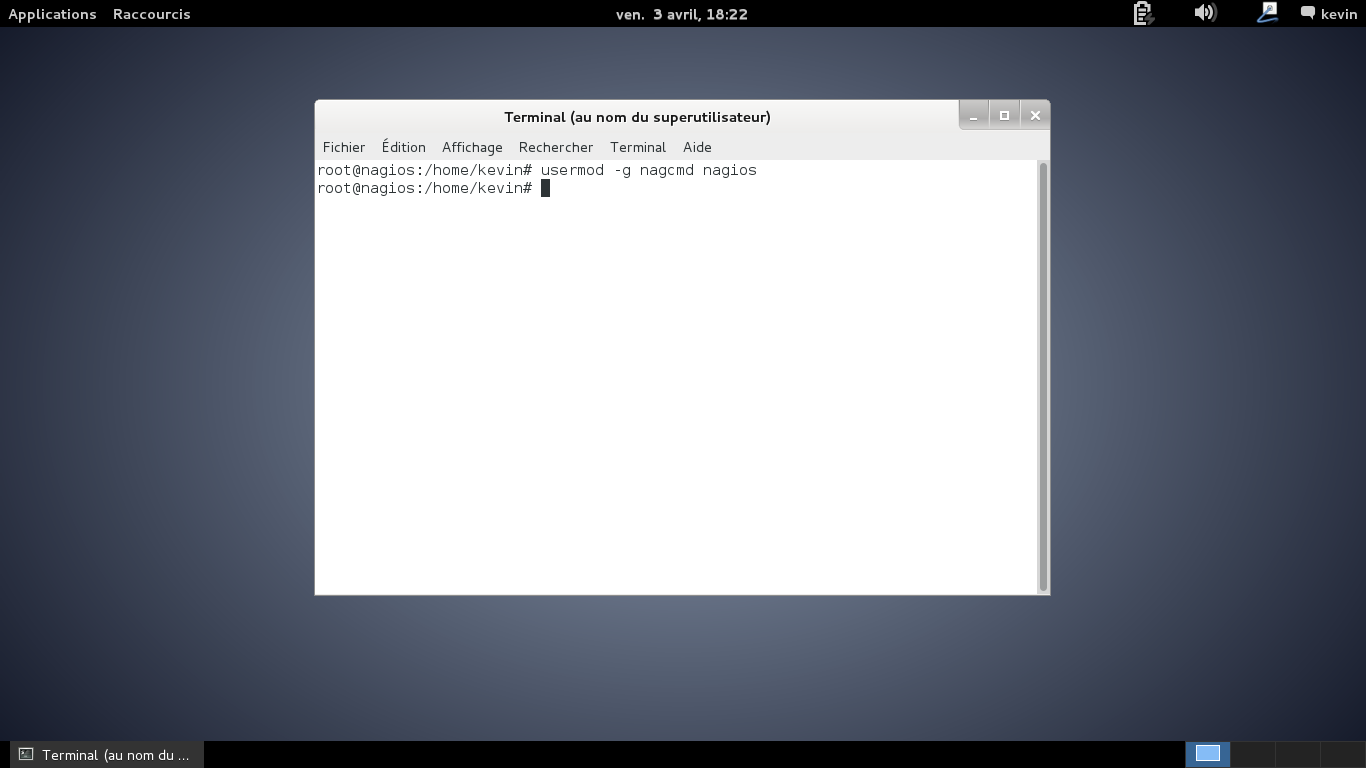Click the terminal icon in taskbar button
The image size is (1366, 768).
click(26, 755)
